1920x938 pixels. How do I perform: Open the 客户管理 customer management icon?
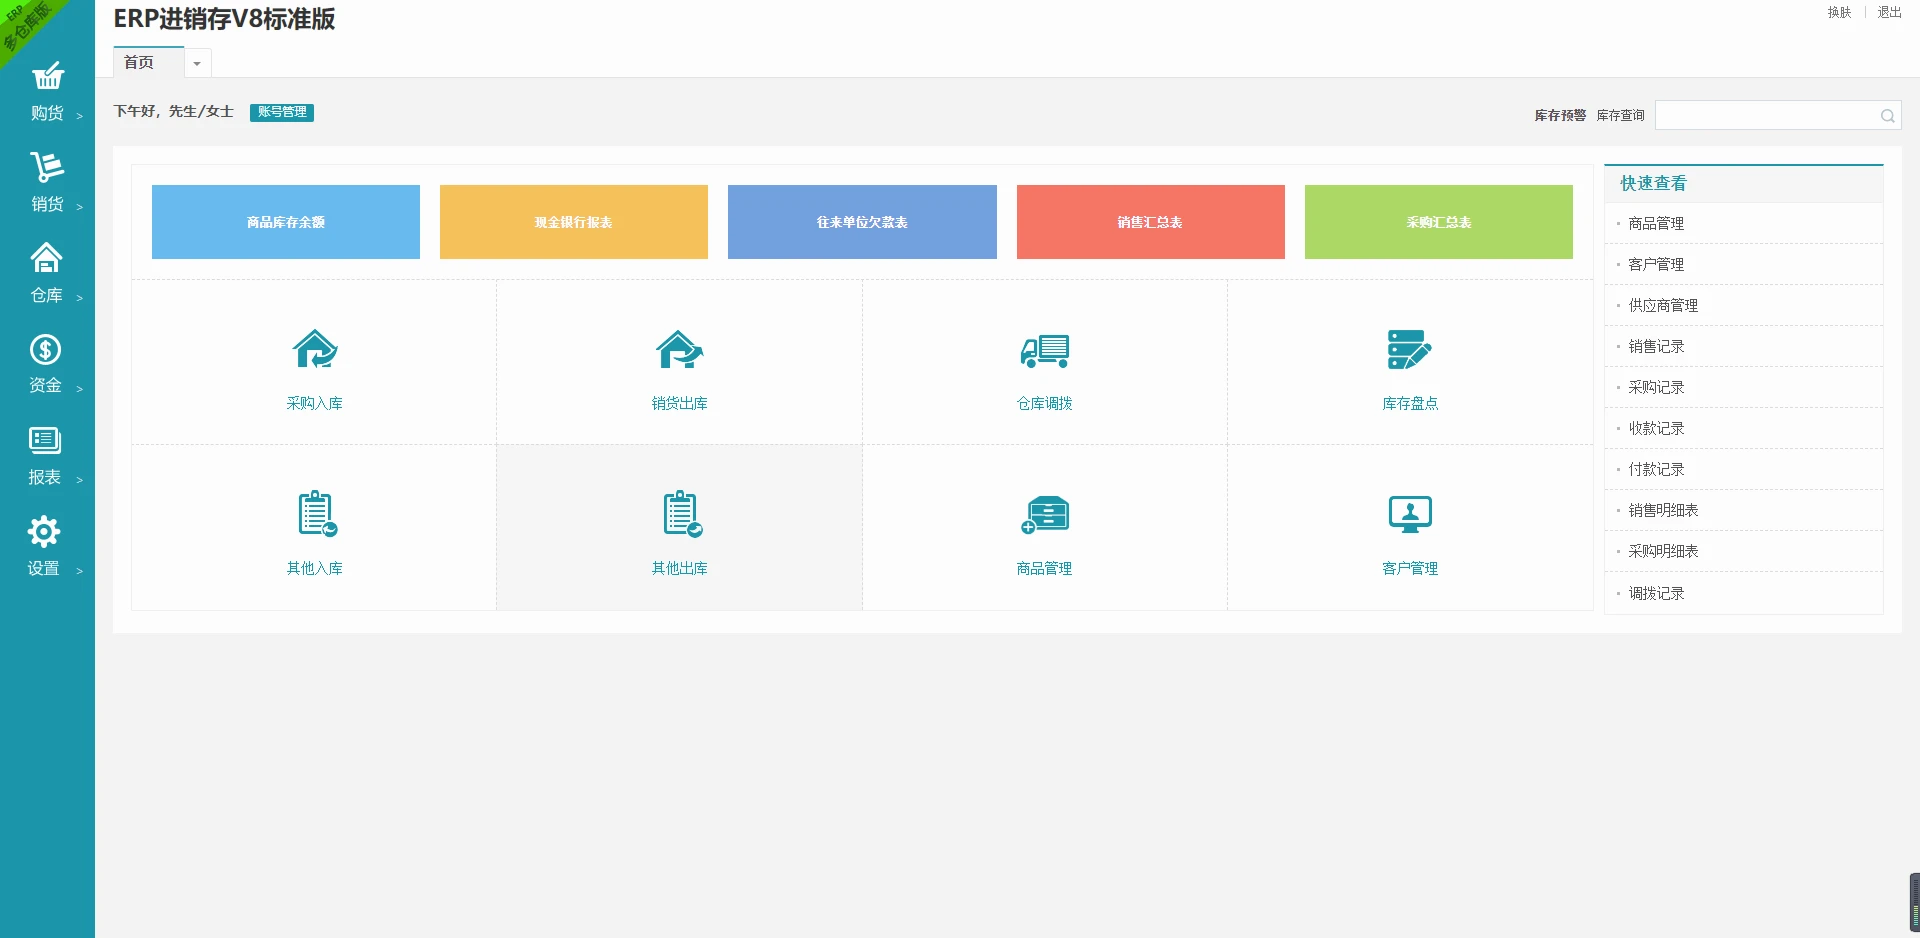tap(1409, 514)
